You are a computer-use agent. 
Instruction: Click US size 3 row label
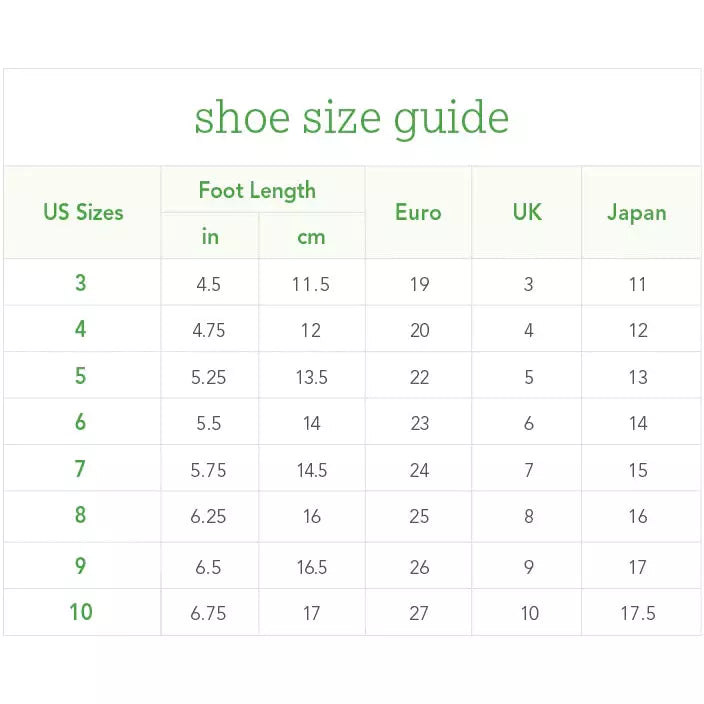point(81,283)
